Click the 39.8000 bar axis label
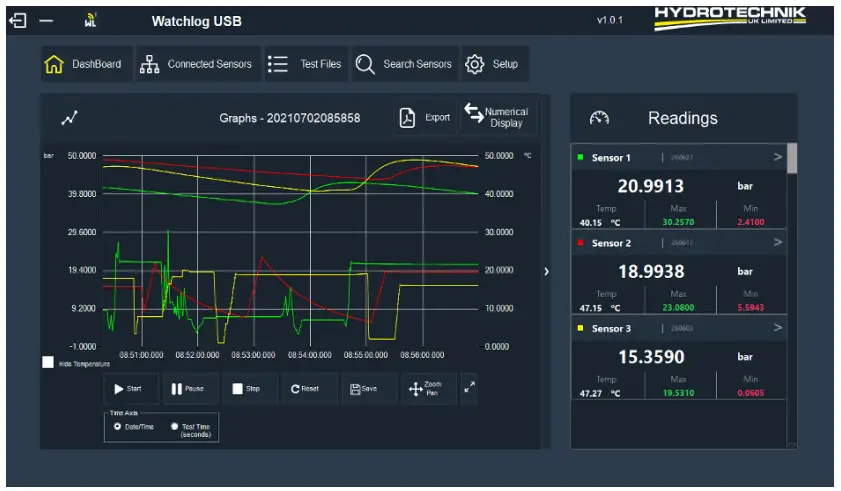 pos(82,194)
